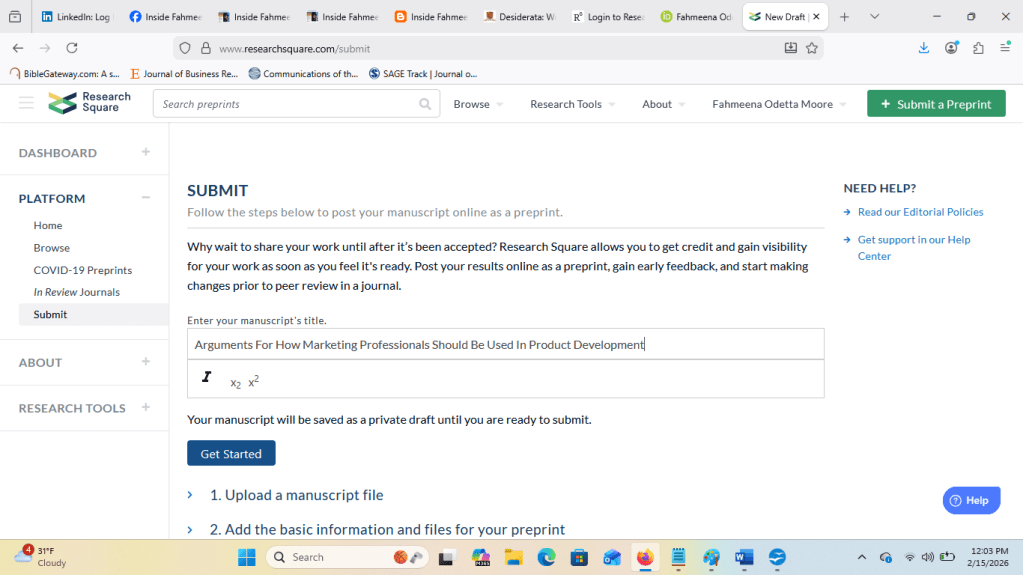Open Microsoft Edge from the taskbar

click(546, 557)
